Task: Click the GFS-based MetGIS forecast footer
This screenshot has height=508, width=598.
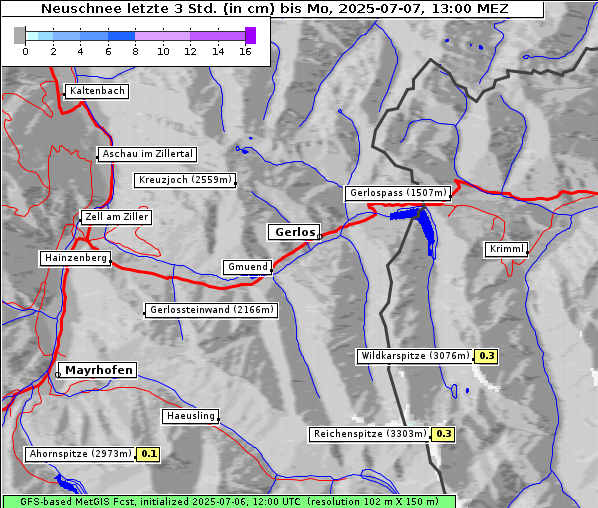Action: [x=229, y=502]
